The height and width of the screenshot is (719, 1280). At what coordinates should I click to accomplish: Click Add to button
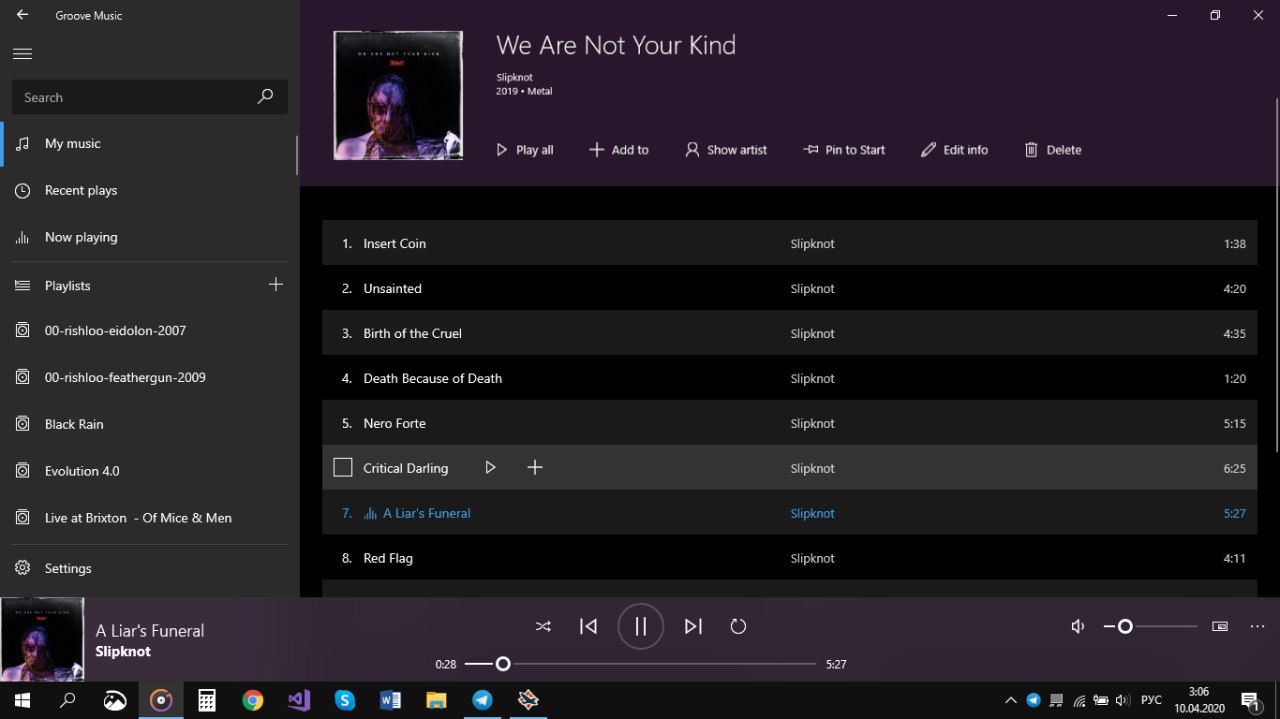pyautogui.click(x=619, y=150)
